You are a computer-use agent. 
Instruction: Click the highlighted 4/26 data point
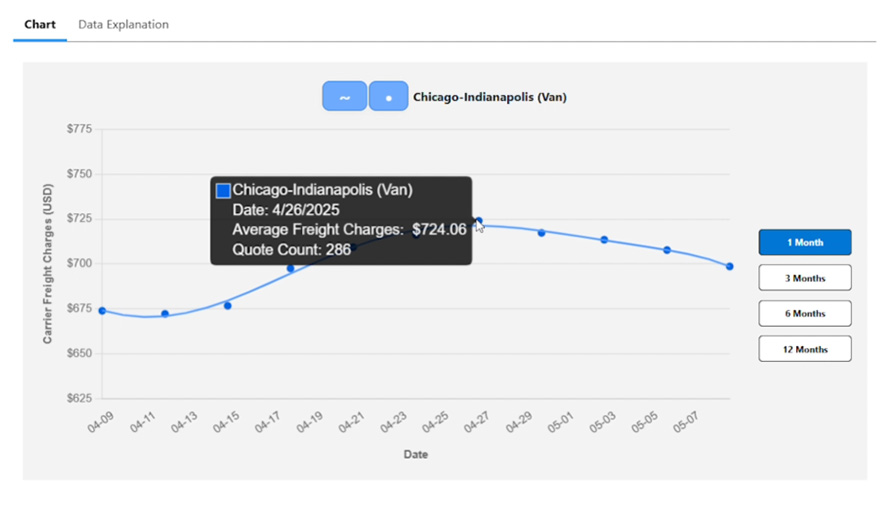point(479,220)
